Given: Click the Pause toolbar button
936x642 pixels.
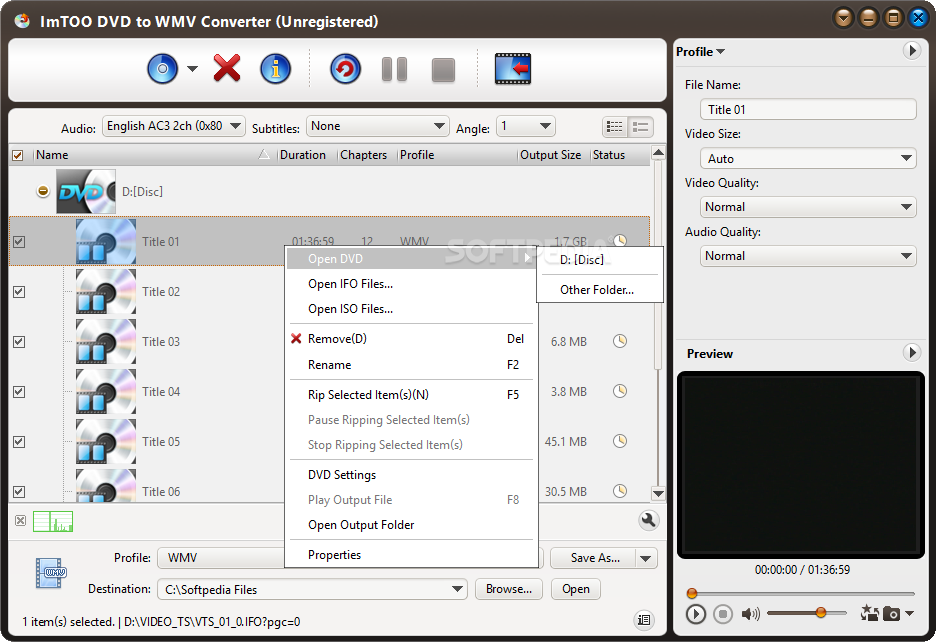Looking at the screenshot, I should (395, 69).
